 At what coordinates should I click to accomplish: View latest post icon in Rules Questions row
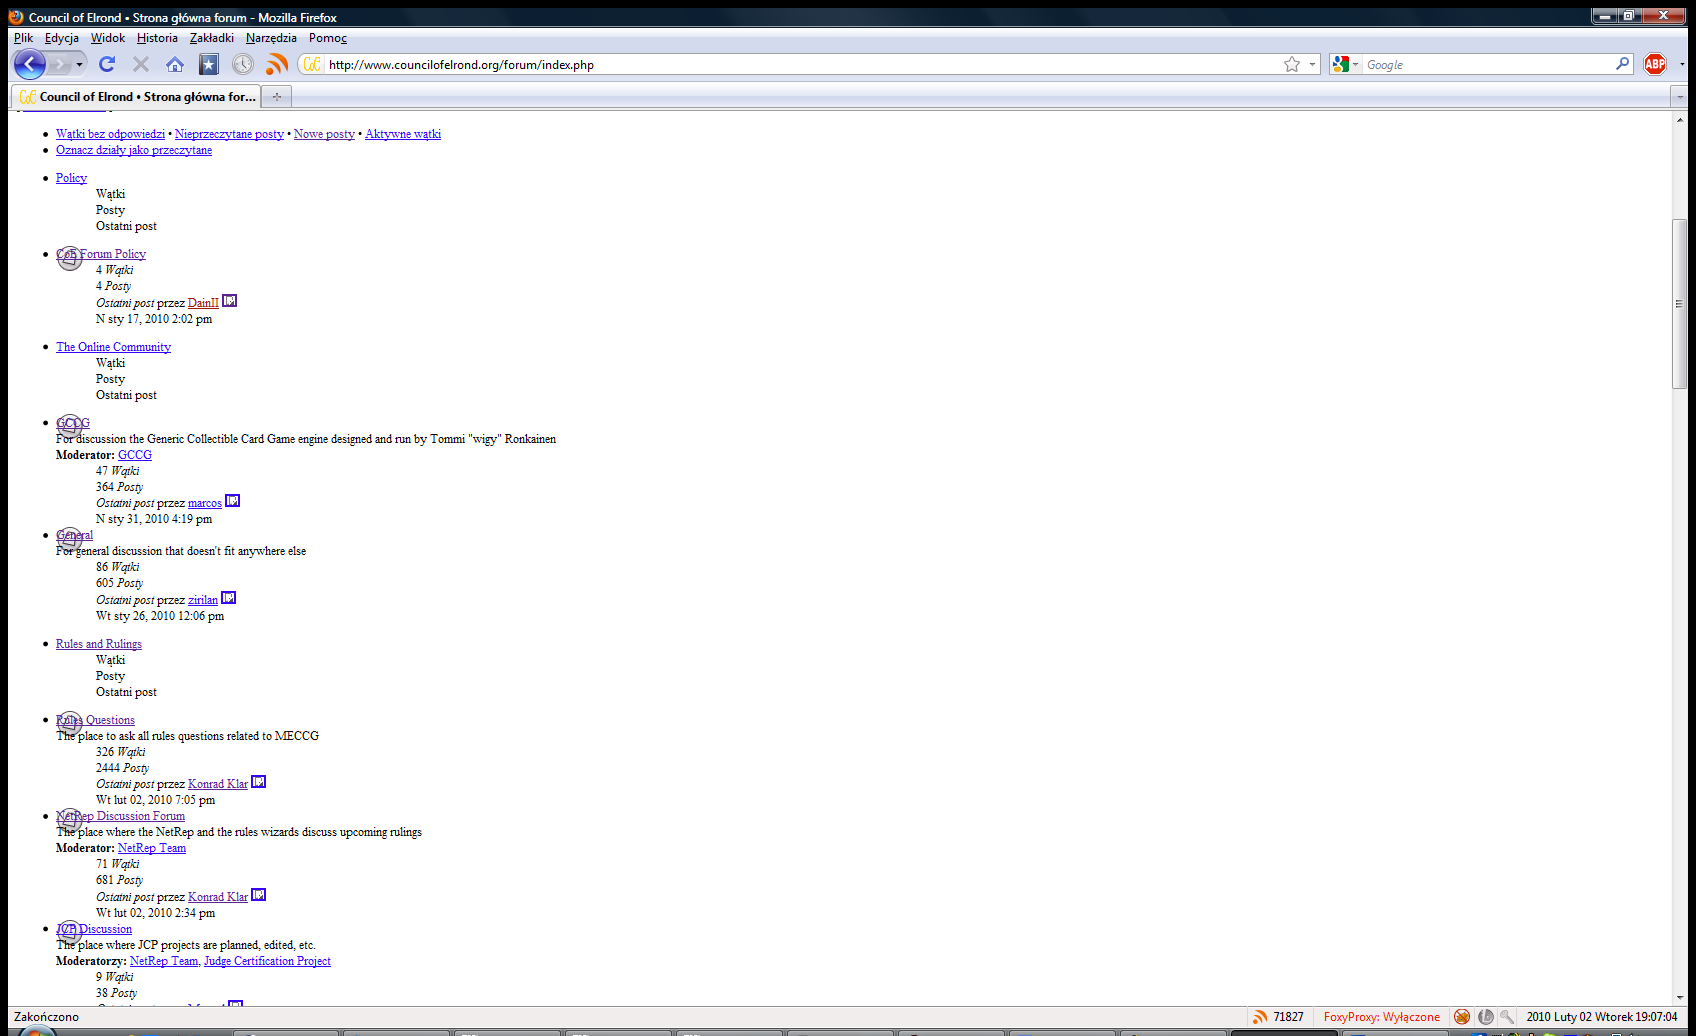258,782
